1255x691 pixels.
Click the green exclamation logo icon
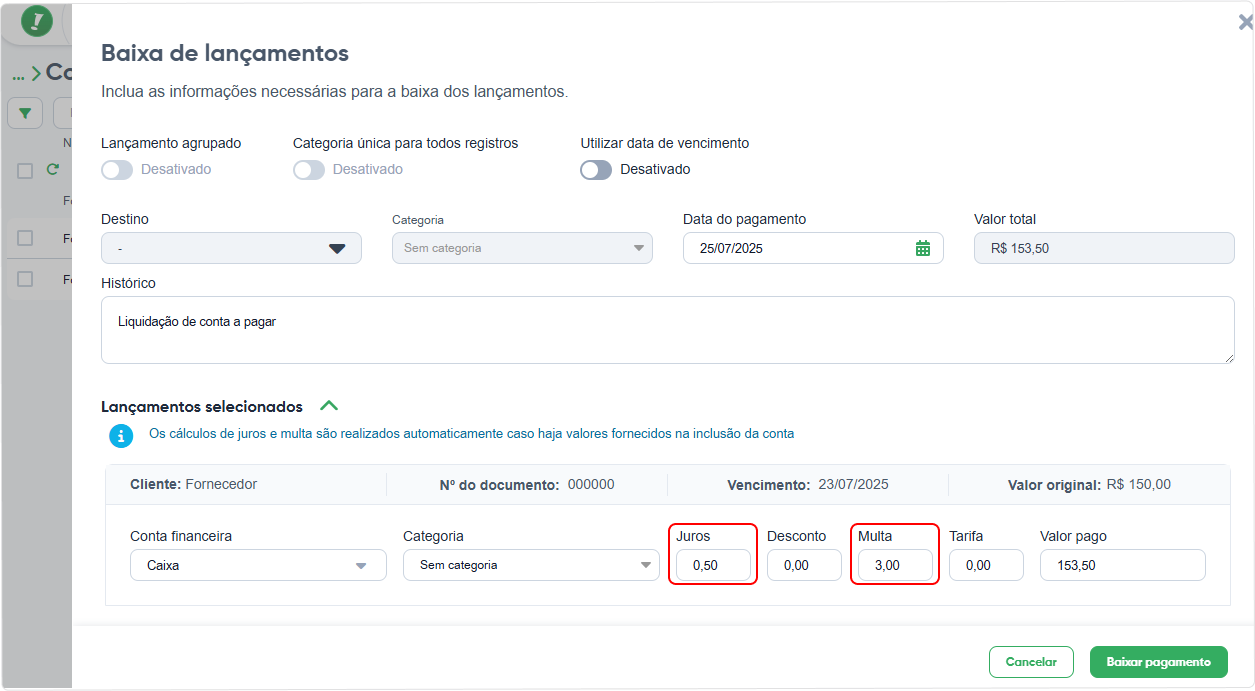[37, 21]
